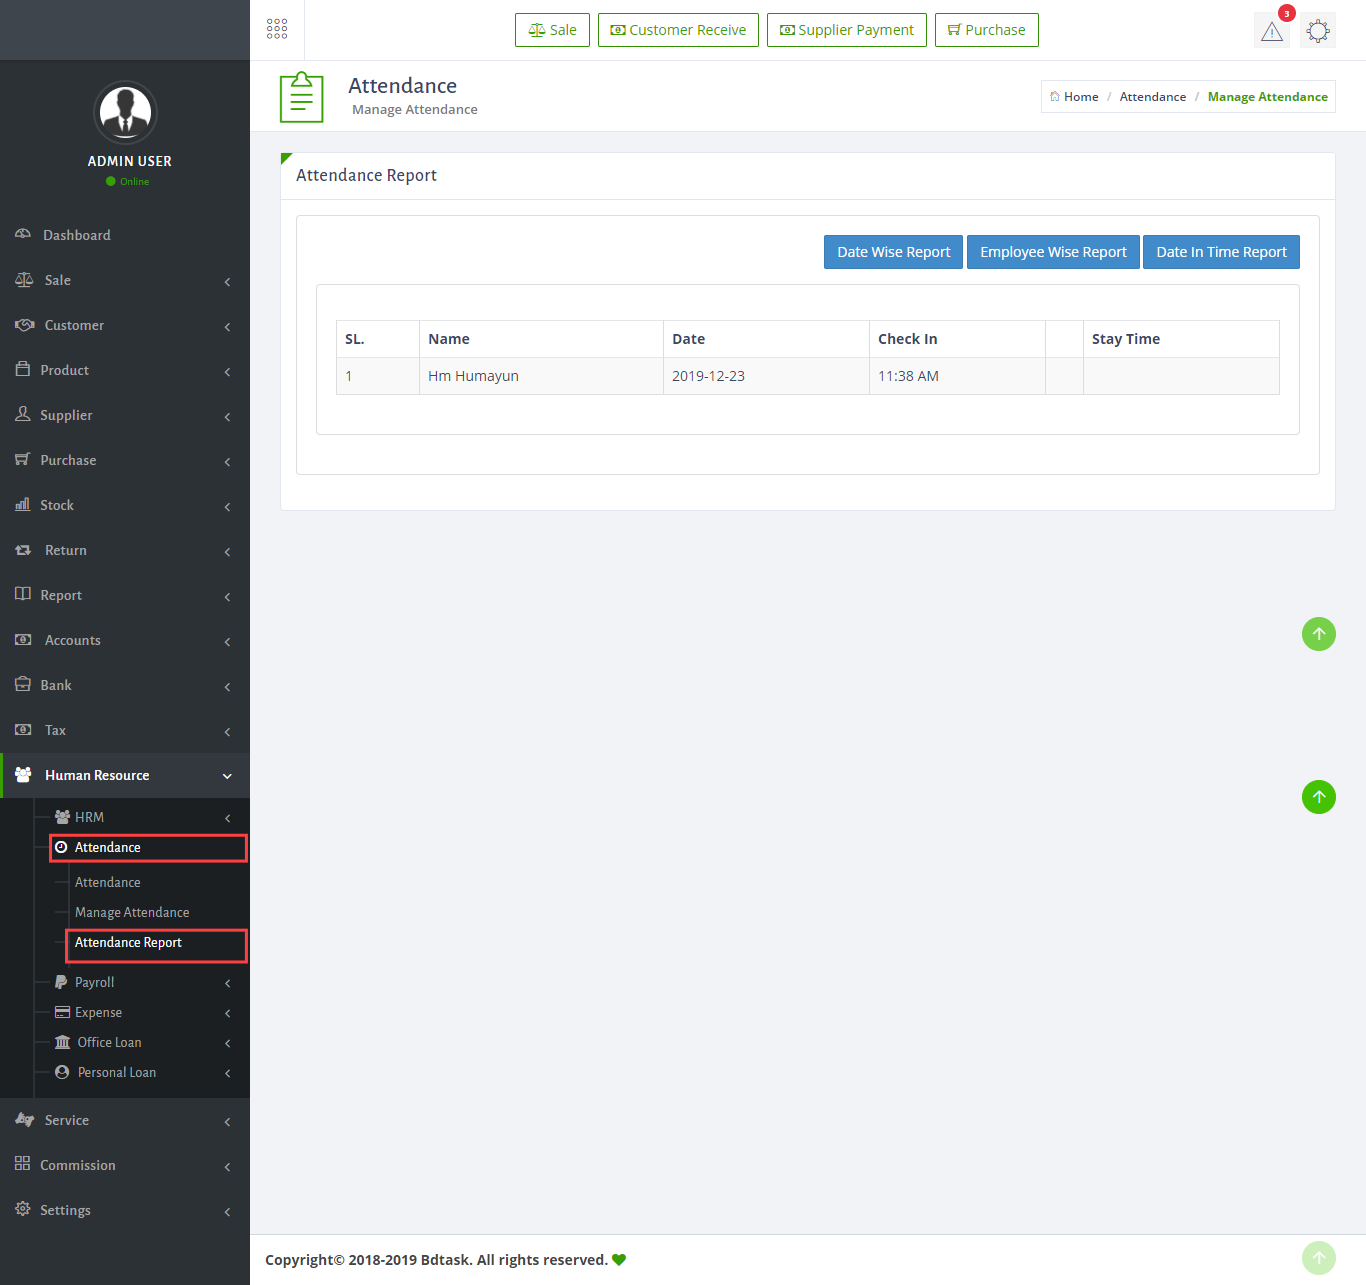Expand the Payroll submenu arrow
Image resolution: width=1366 pixels, height=1285 pixels.
227,983
